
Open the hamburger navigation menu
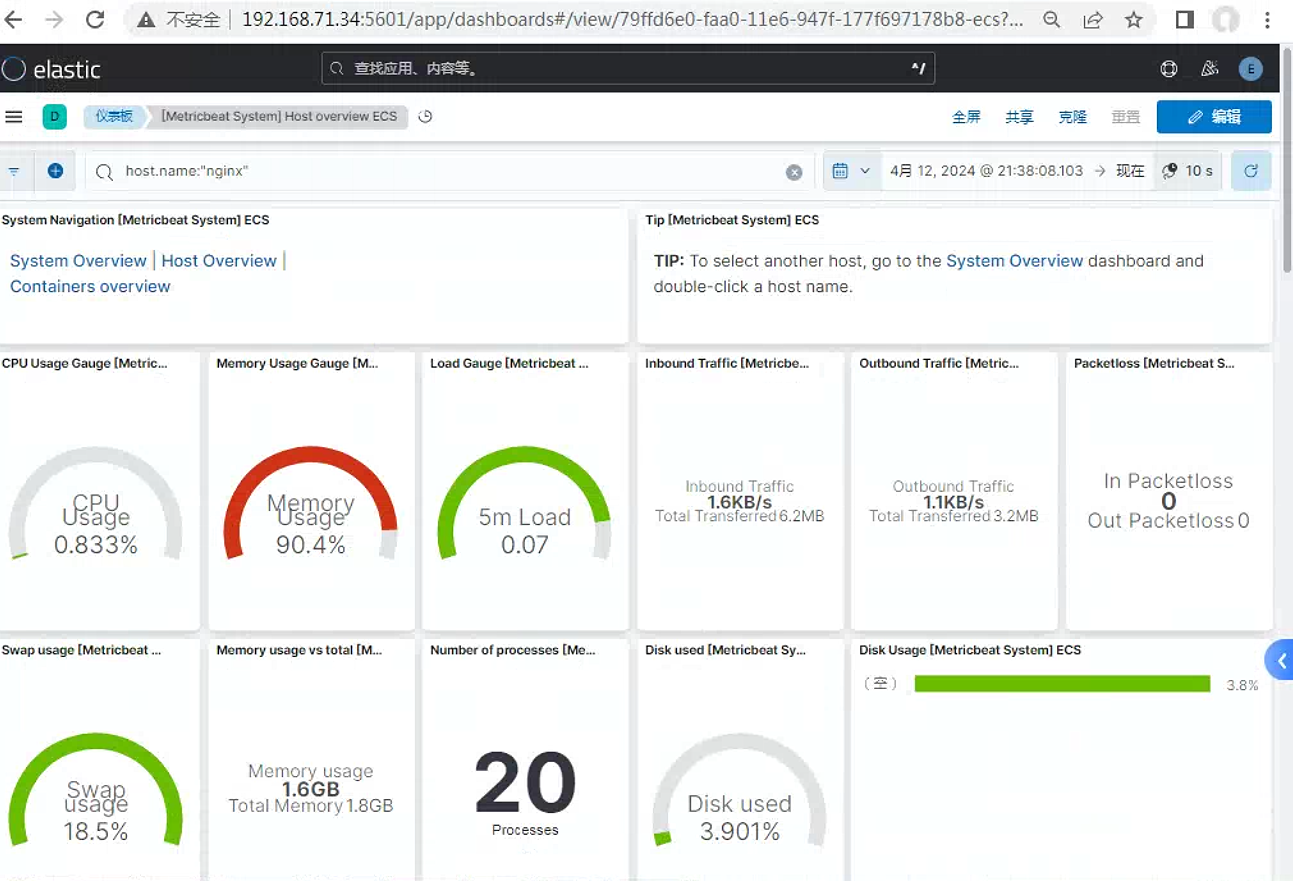click(x=14, y=117)
